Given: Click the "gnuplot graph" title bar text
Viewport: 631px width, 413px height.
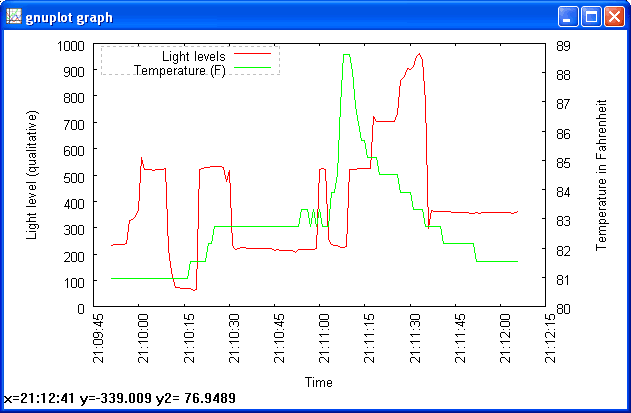Looking at the screenshot, I should 69,18.
